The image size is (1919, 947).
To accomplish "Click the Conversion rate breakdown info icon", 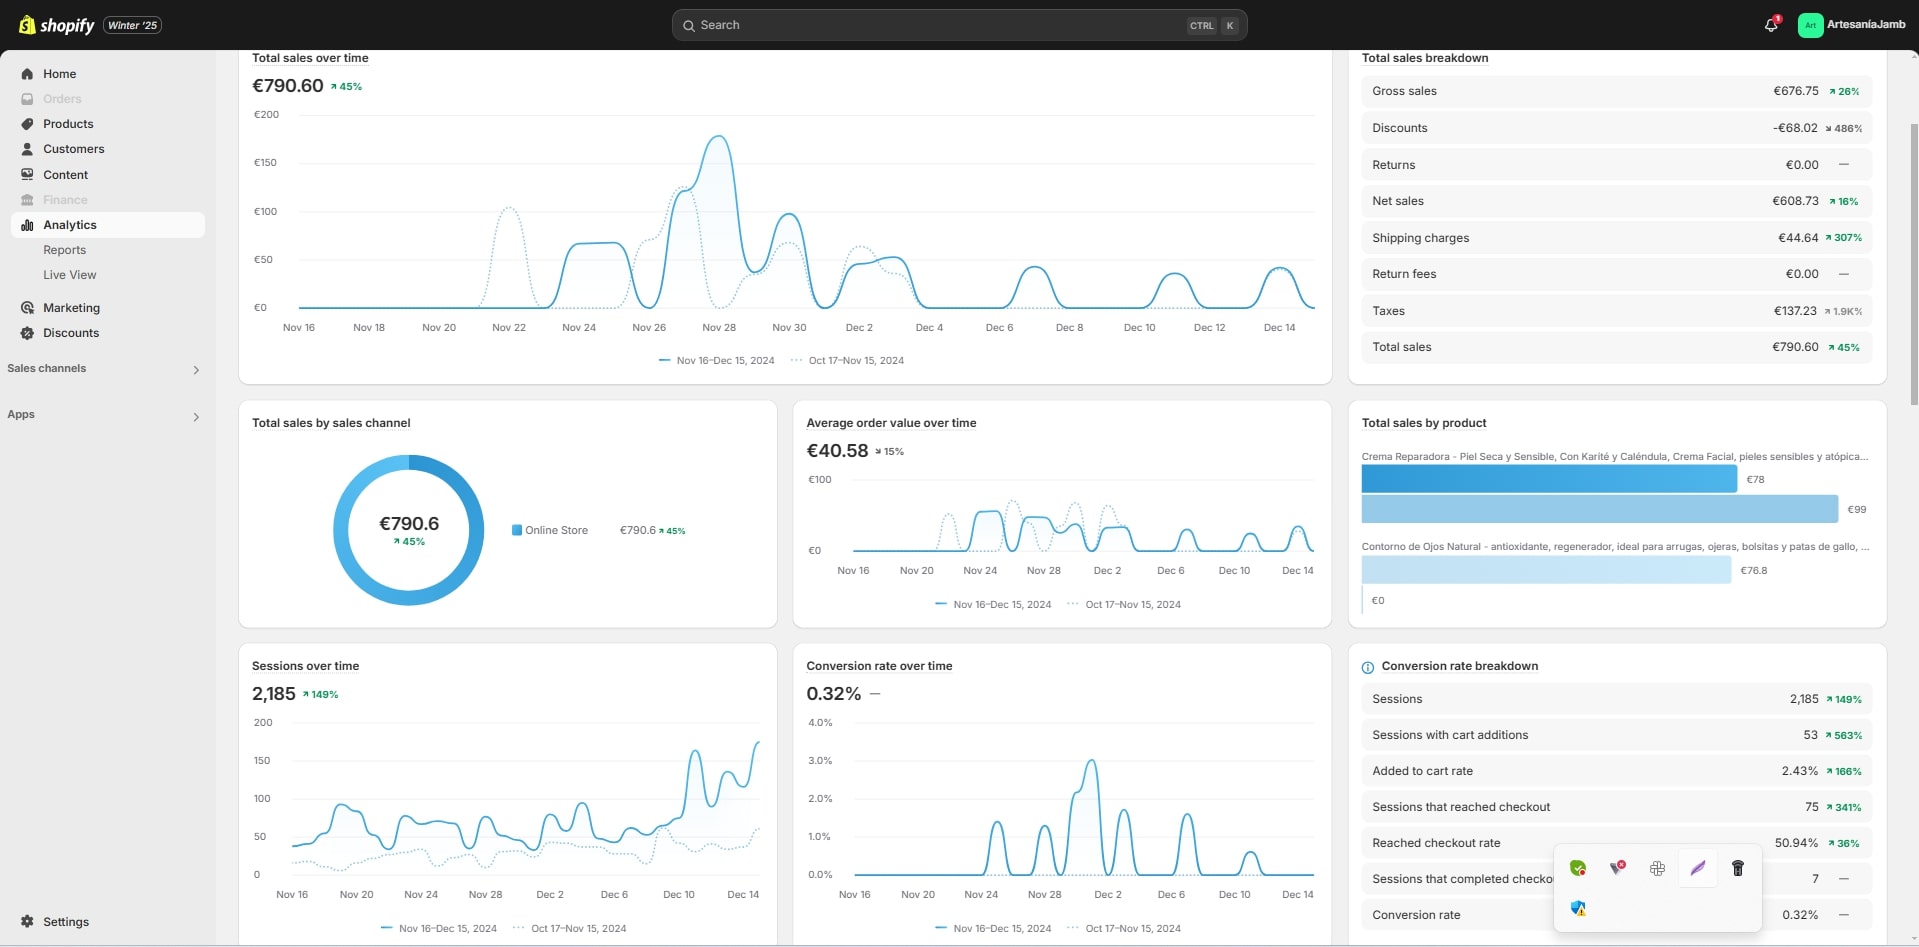I will [1368, 667].
